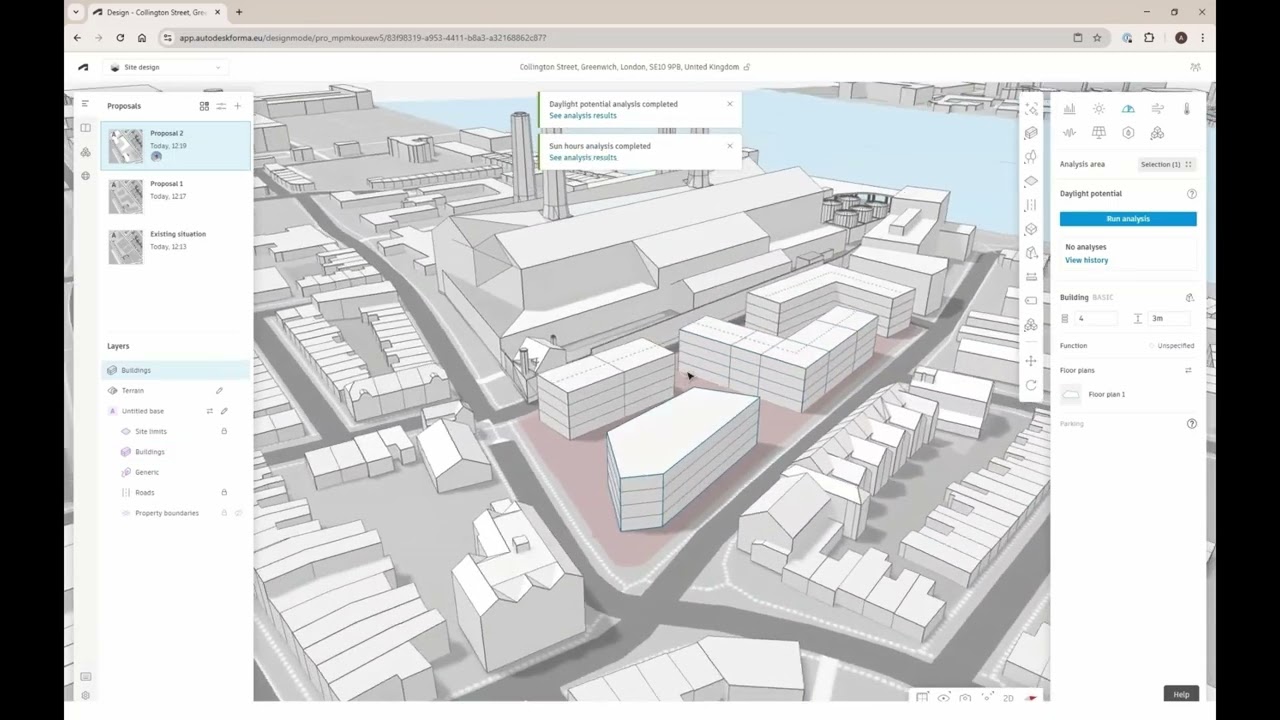
Task: Open the solar panel energy analysis icon
Action: pos(1099,132)
